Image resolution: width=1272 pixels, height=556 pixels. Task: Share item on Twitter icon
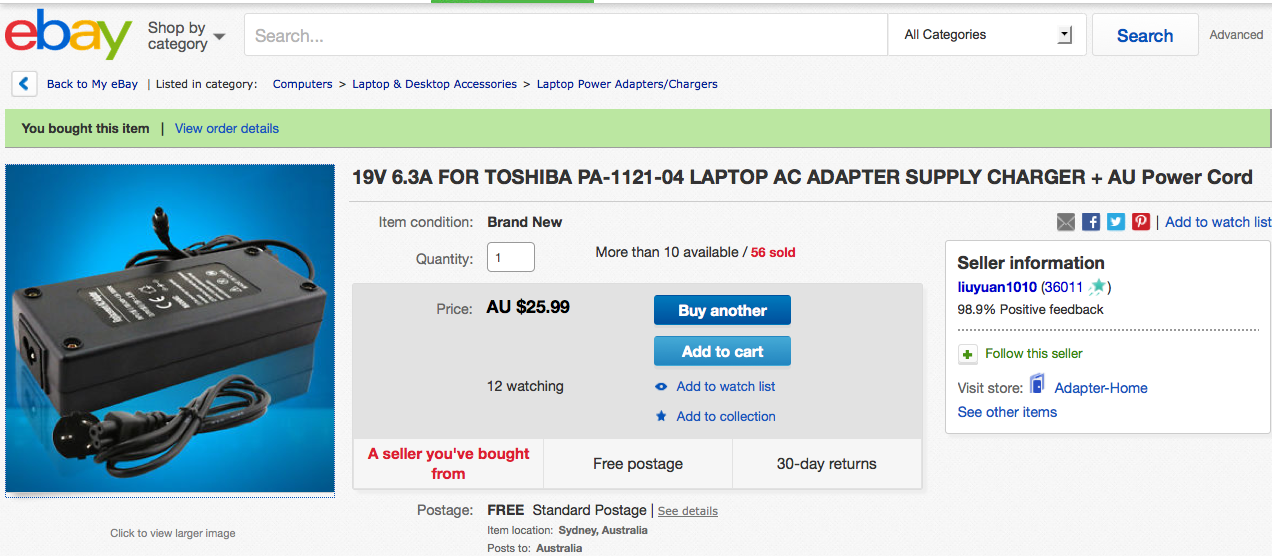1116,222
